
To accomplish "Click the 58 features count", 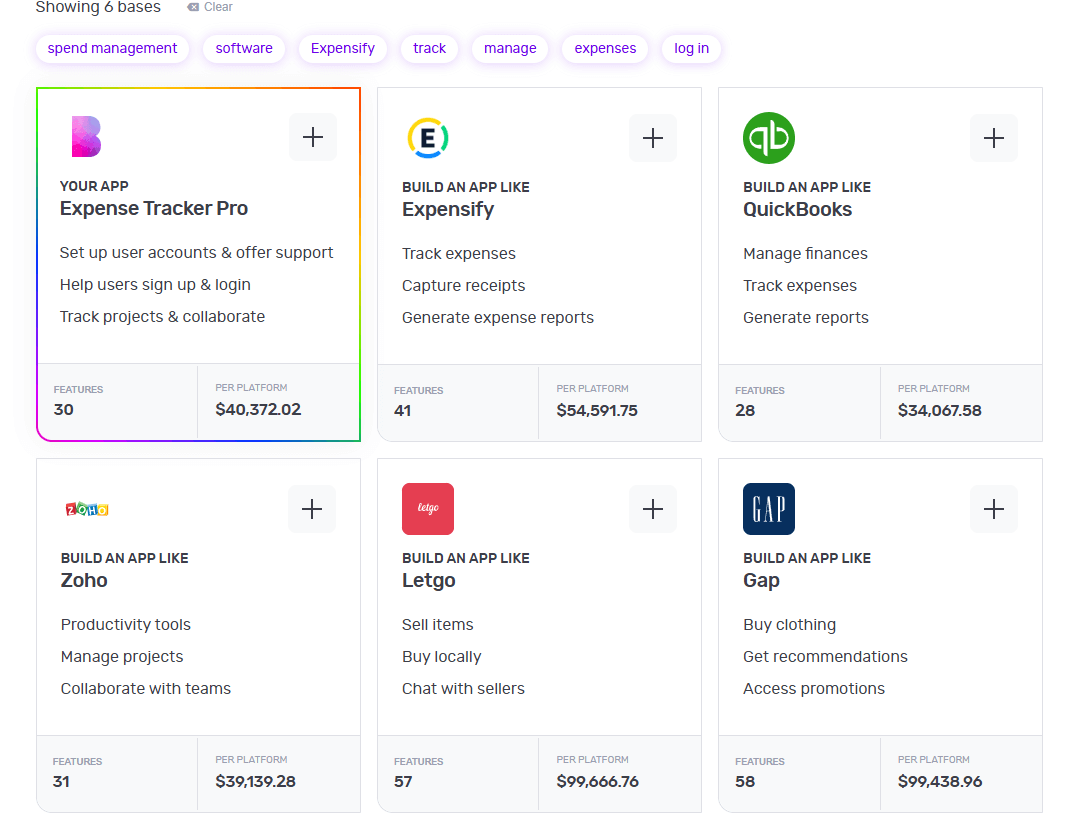I will point(745,782).
